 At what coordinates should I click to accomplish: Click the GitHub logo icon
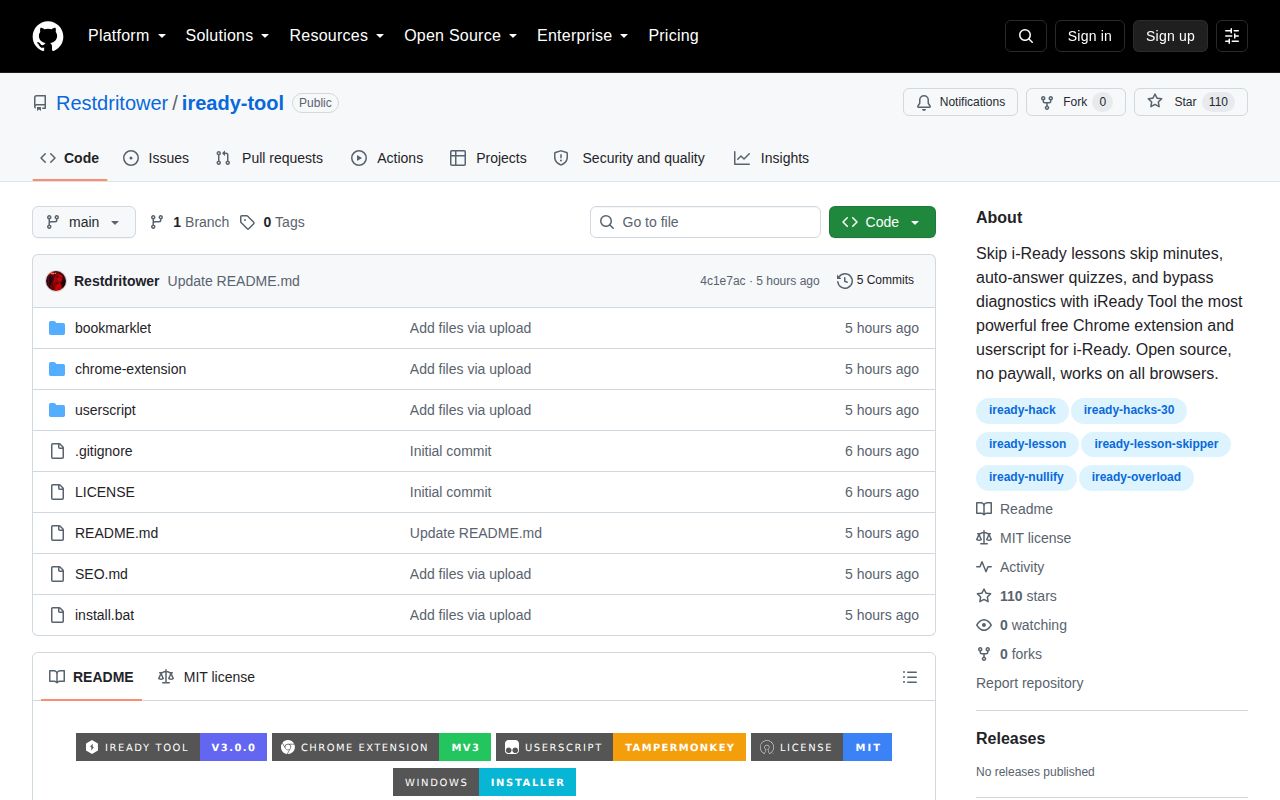[x=48, y=36]
